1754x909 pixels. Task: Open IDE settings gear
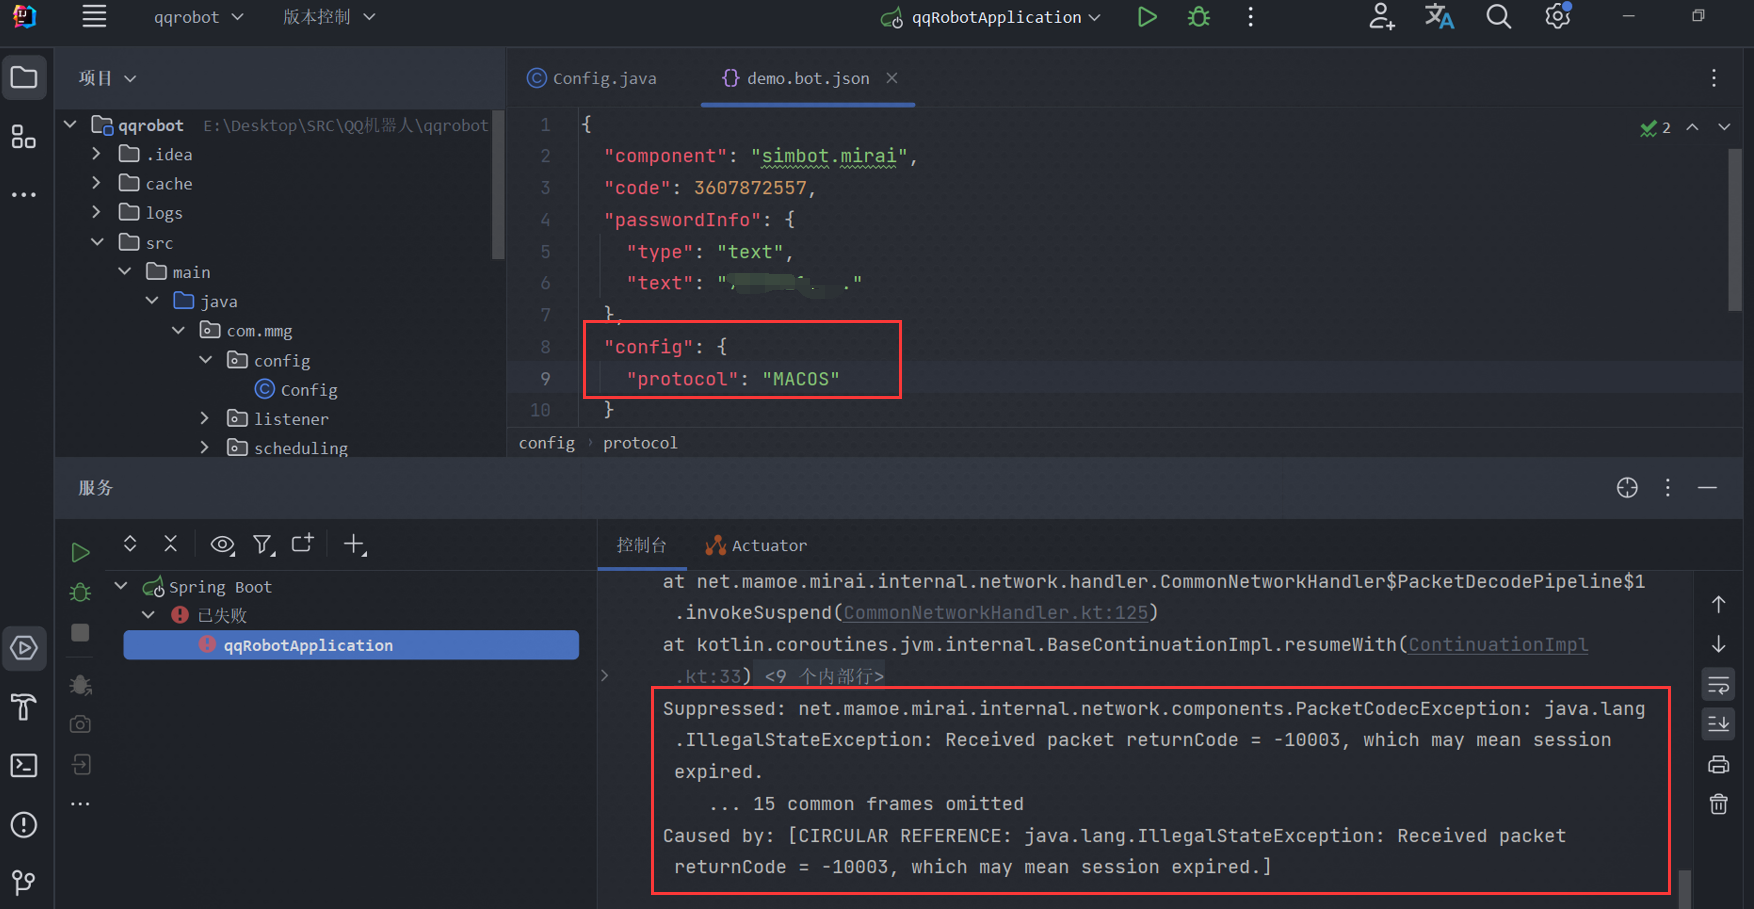click(1557, 17)
